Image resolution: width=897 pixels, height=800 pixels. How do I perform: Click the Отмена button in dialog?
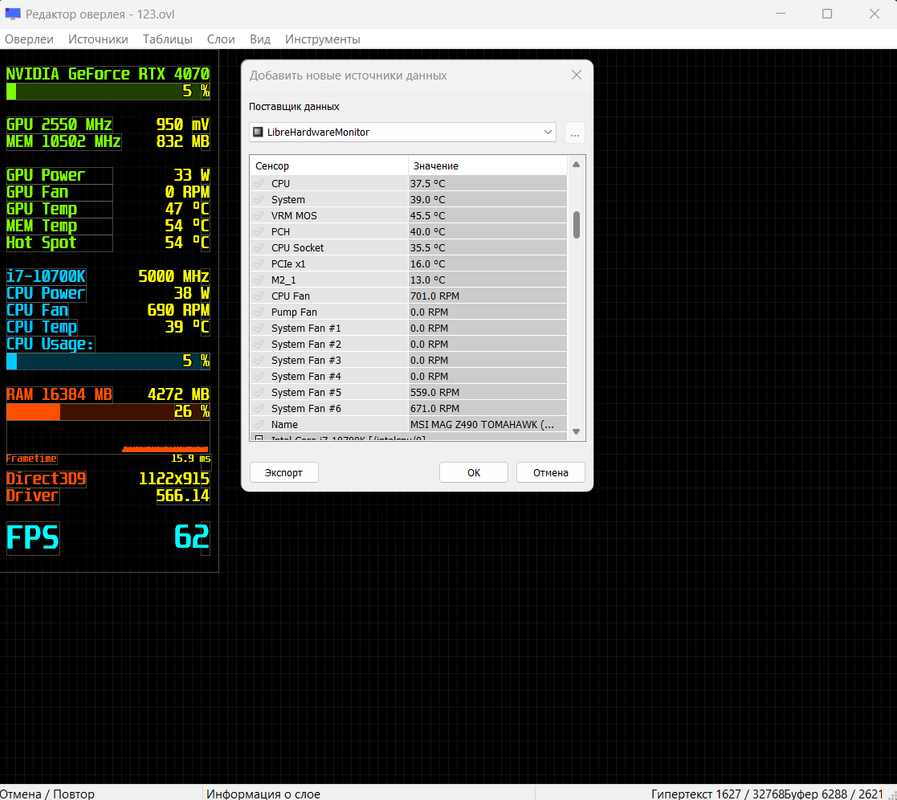550,473
